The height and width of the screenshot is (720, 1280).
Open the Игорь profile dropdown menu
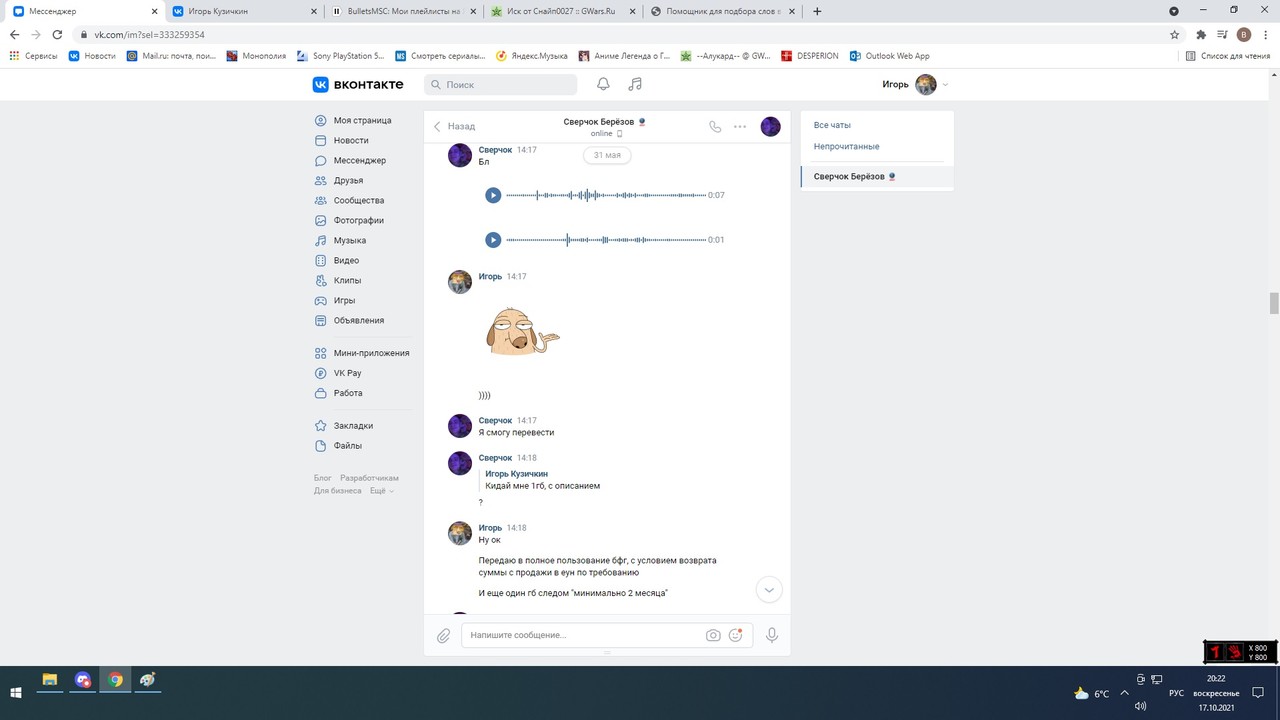point(915,85)
